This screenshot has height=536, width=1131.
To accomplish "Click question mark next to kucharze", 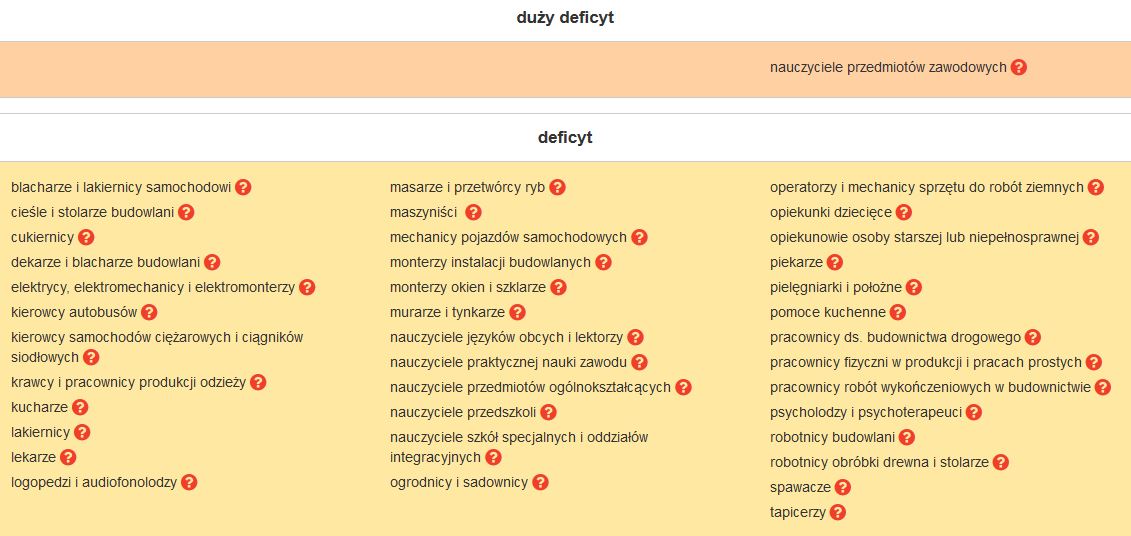I will [80, 408].
